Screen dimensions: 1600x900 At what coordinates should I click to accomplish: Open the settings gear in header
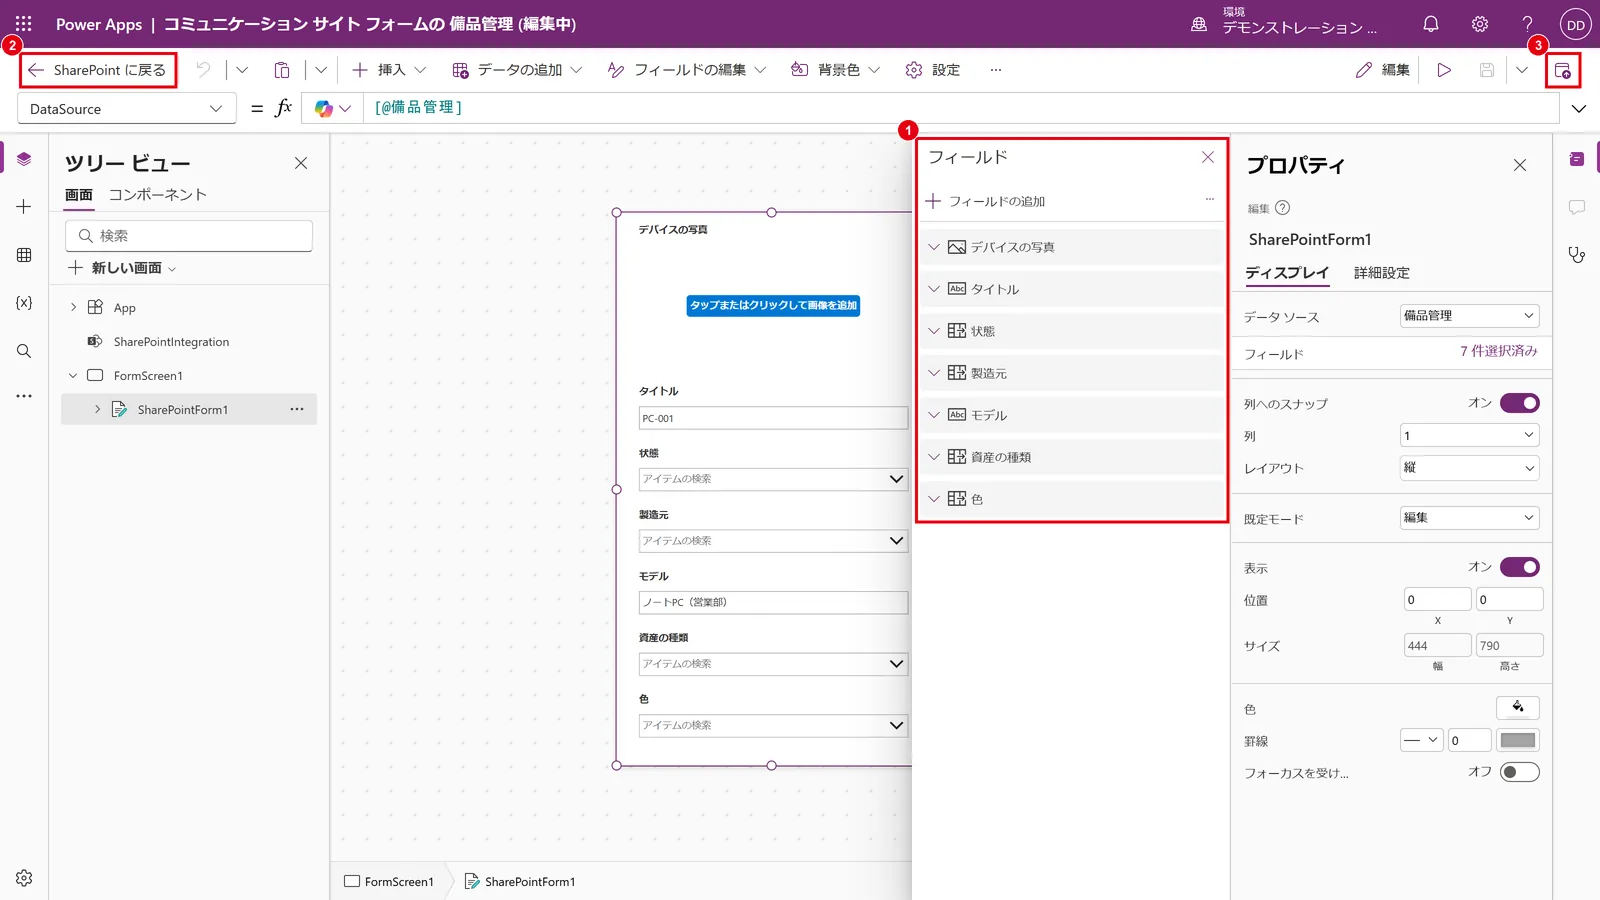pos(1480,24)
